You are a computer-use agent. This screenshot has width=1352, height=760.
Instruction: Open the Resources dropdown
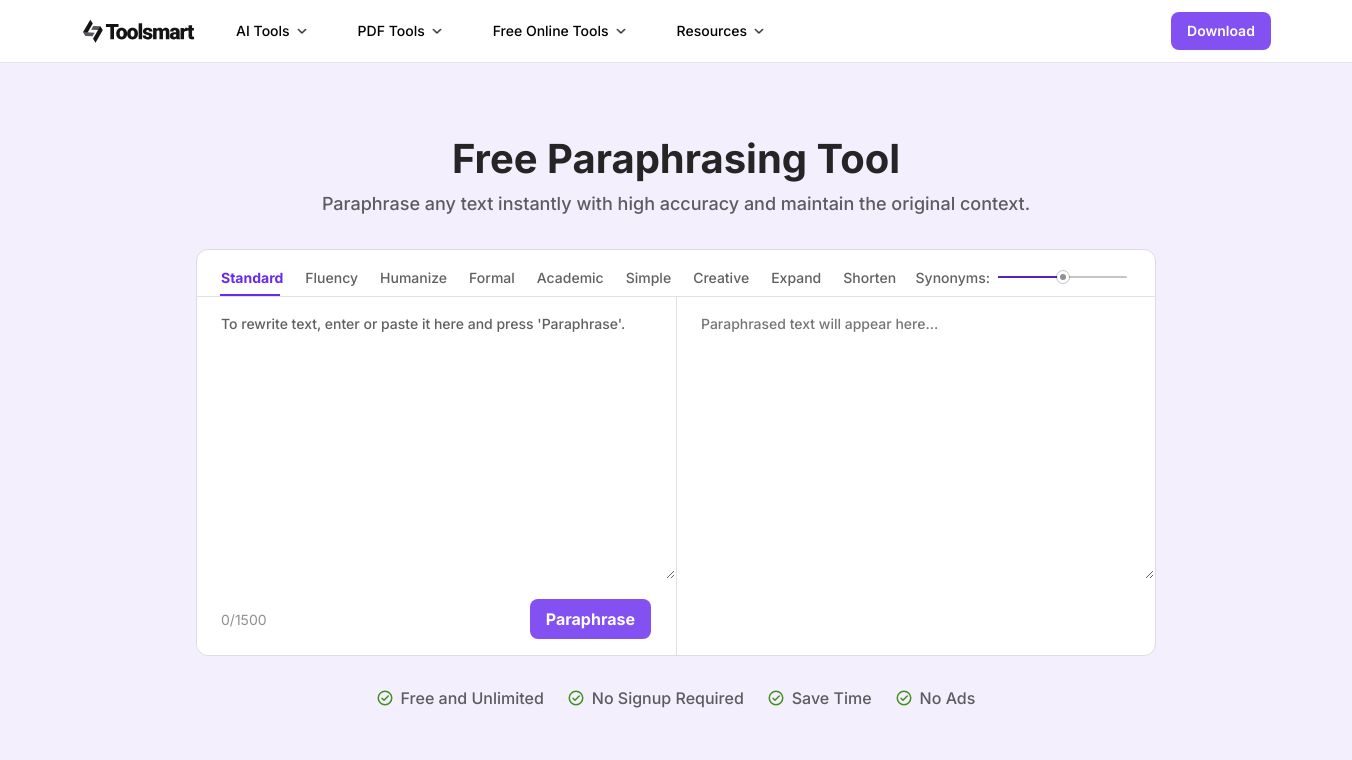tap(720, 31)
